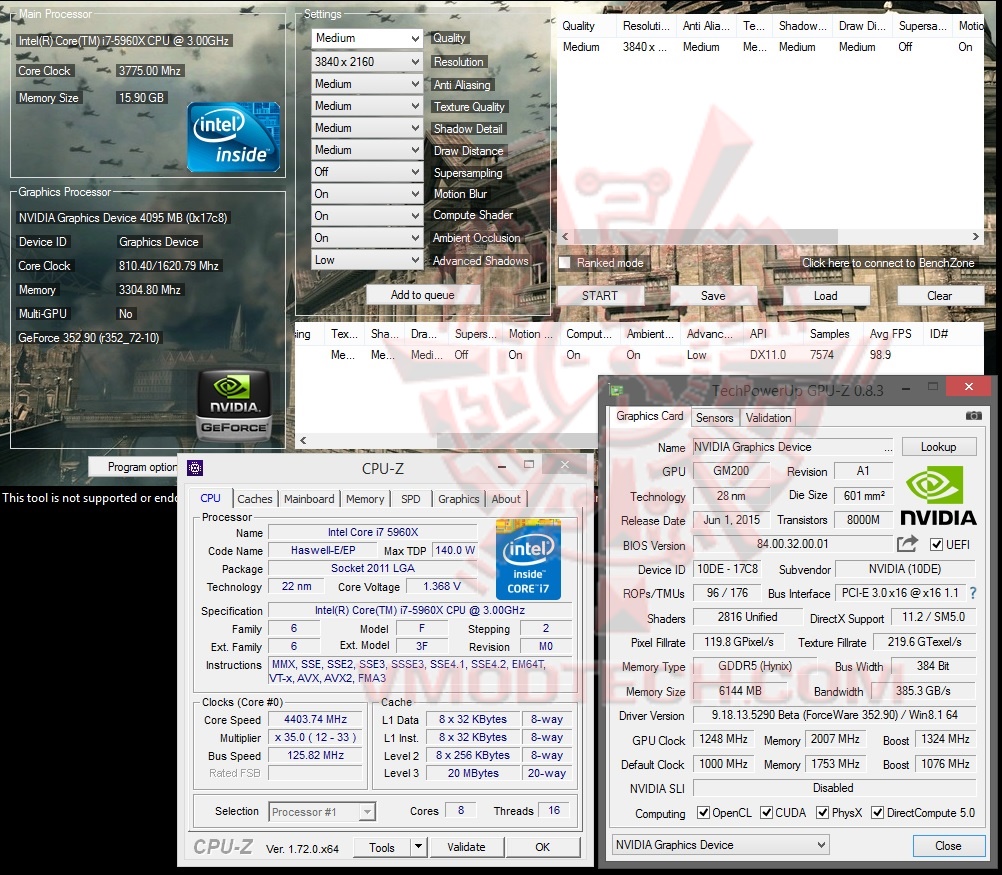Click the Close button in GPU-Z

[x=948, y=846]
